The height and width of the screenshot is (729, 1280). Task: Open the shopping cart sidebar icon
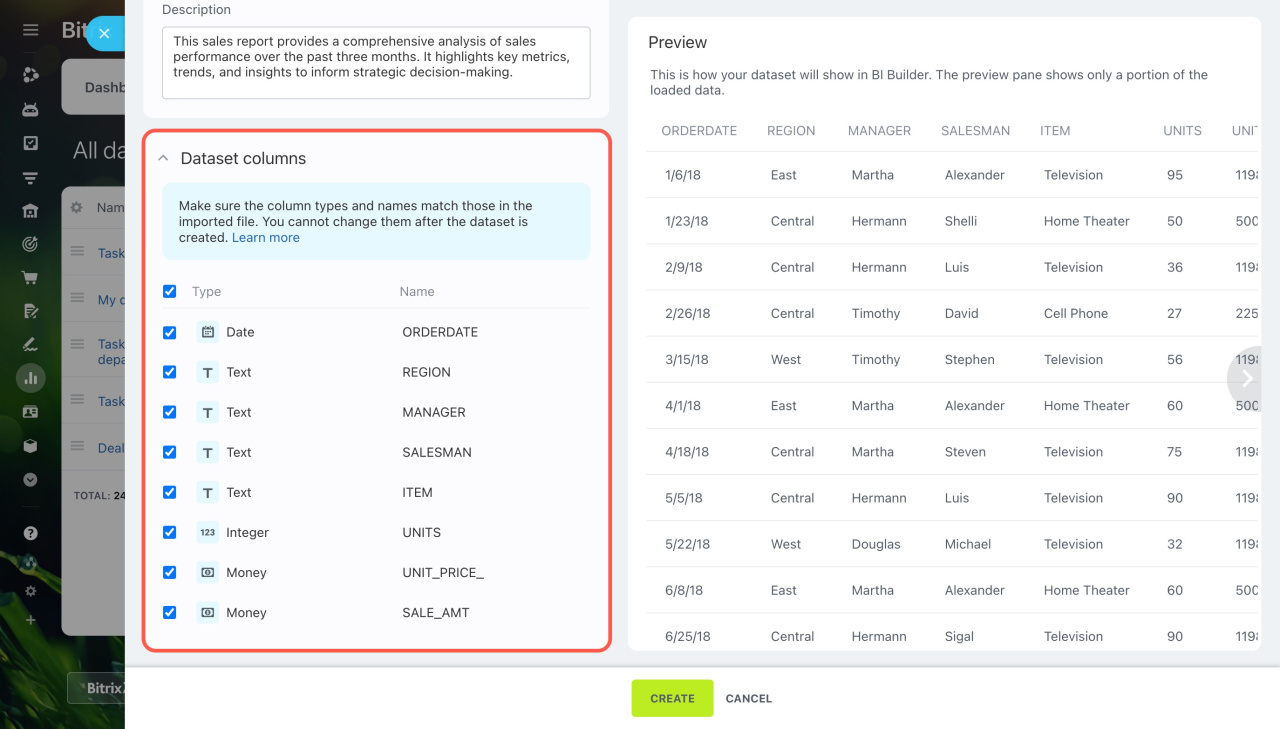pyautogui.click(x=30, y=278)
